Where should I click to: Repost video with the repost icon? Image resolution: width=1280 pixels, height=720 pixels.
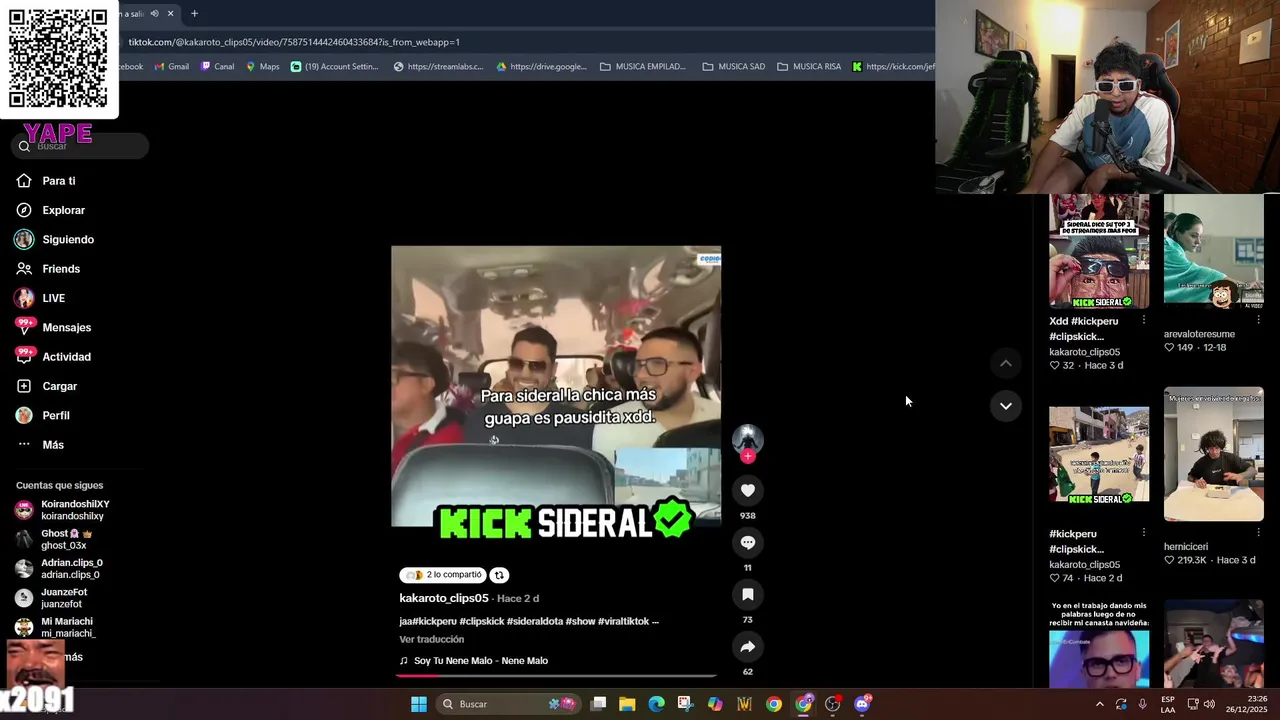coord(499,575)
